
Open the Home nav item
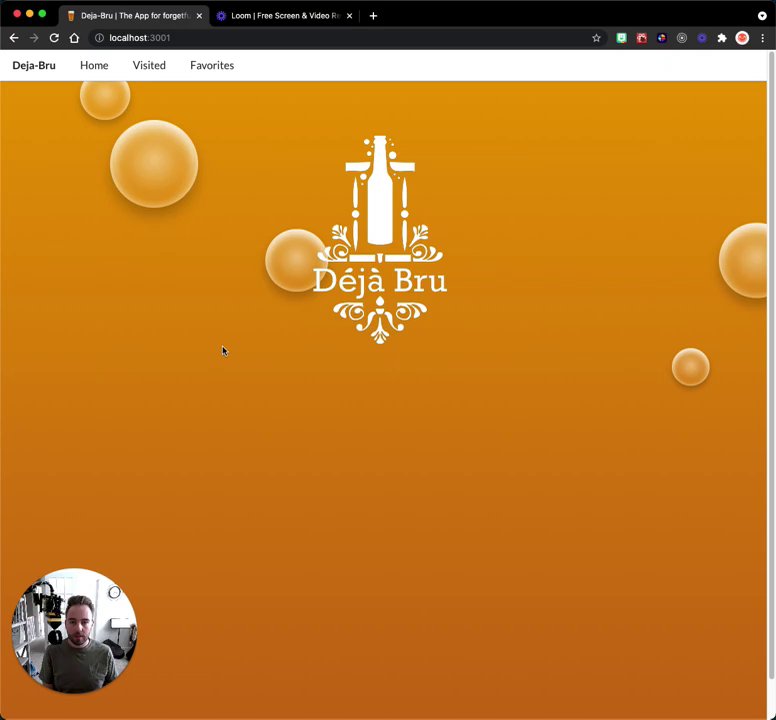tap(94, 65)
